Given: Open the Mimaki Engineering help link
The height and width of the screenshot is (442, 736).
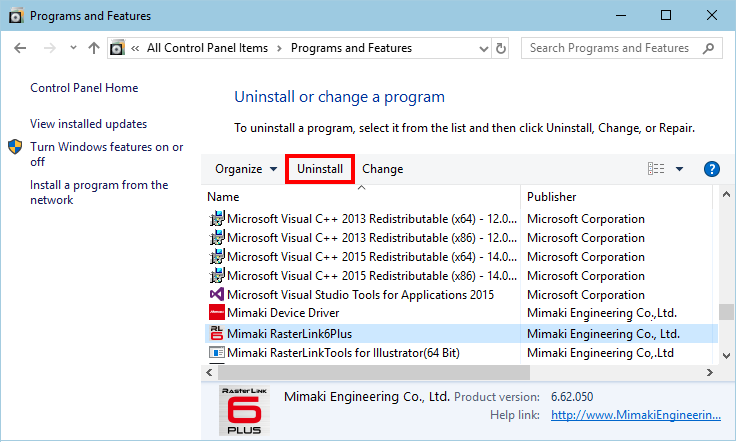Looking at the screenshot, I should pos(635,415).
